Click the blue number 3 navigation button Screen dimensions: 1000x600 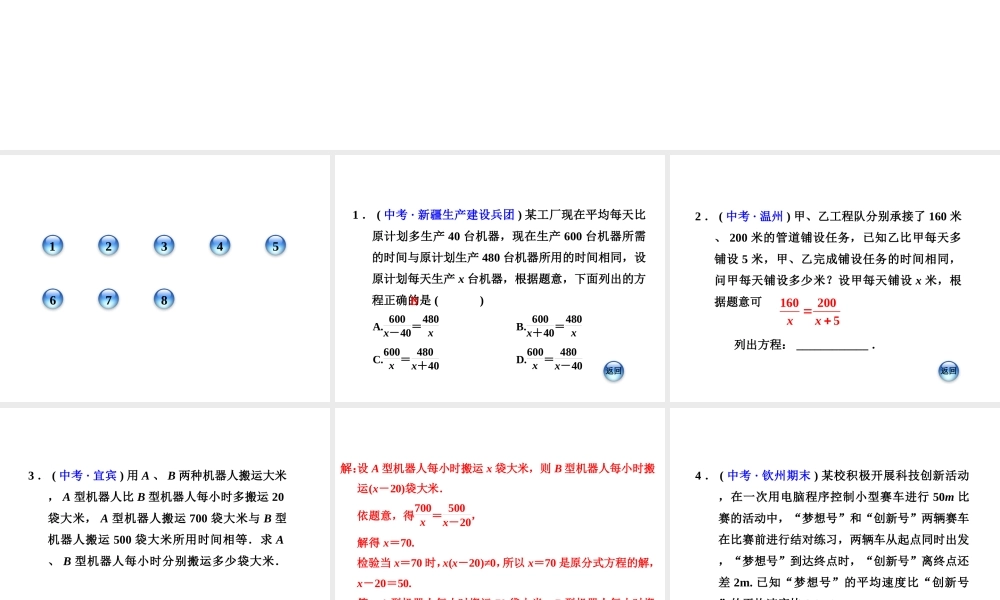164,245
